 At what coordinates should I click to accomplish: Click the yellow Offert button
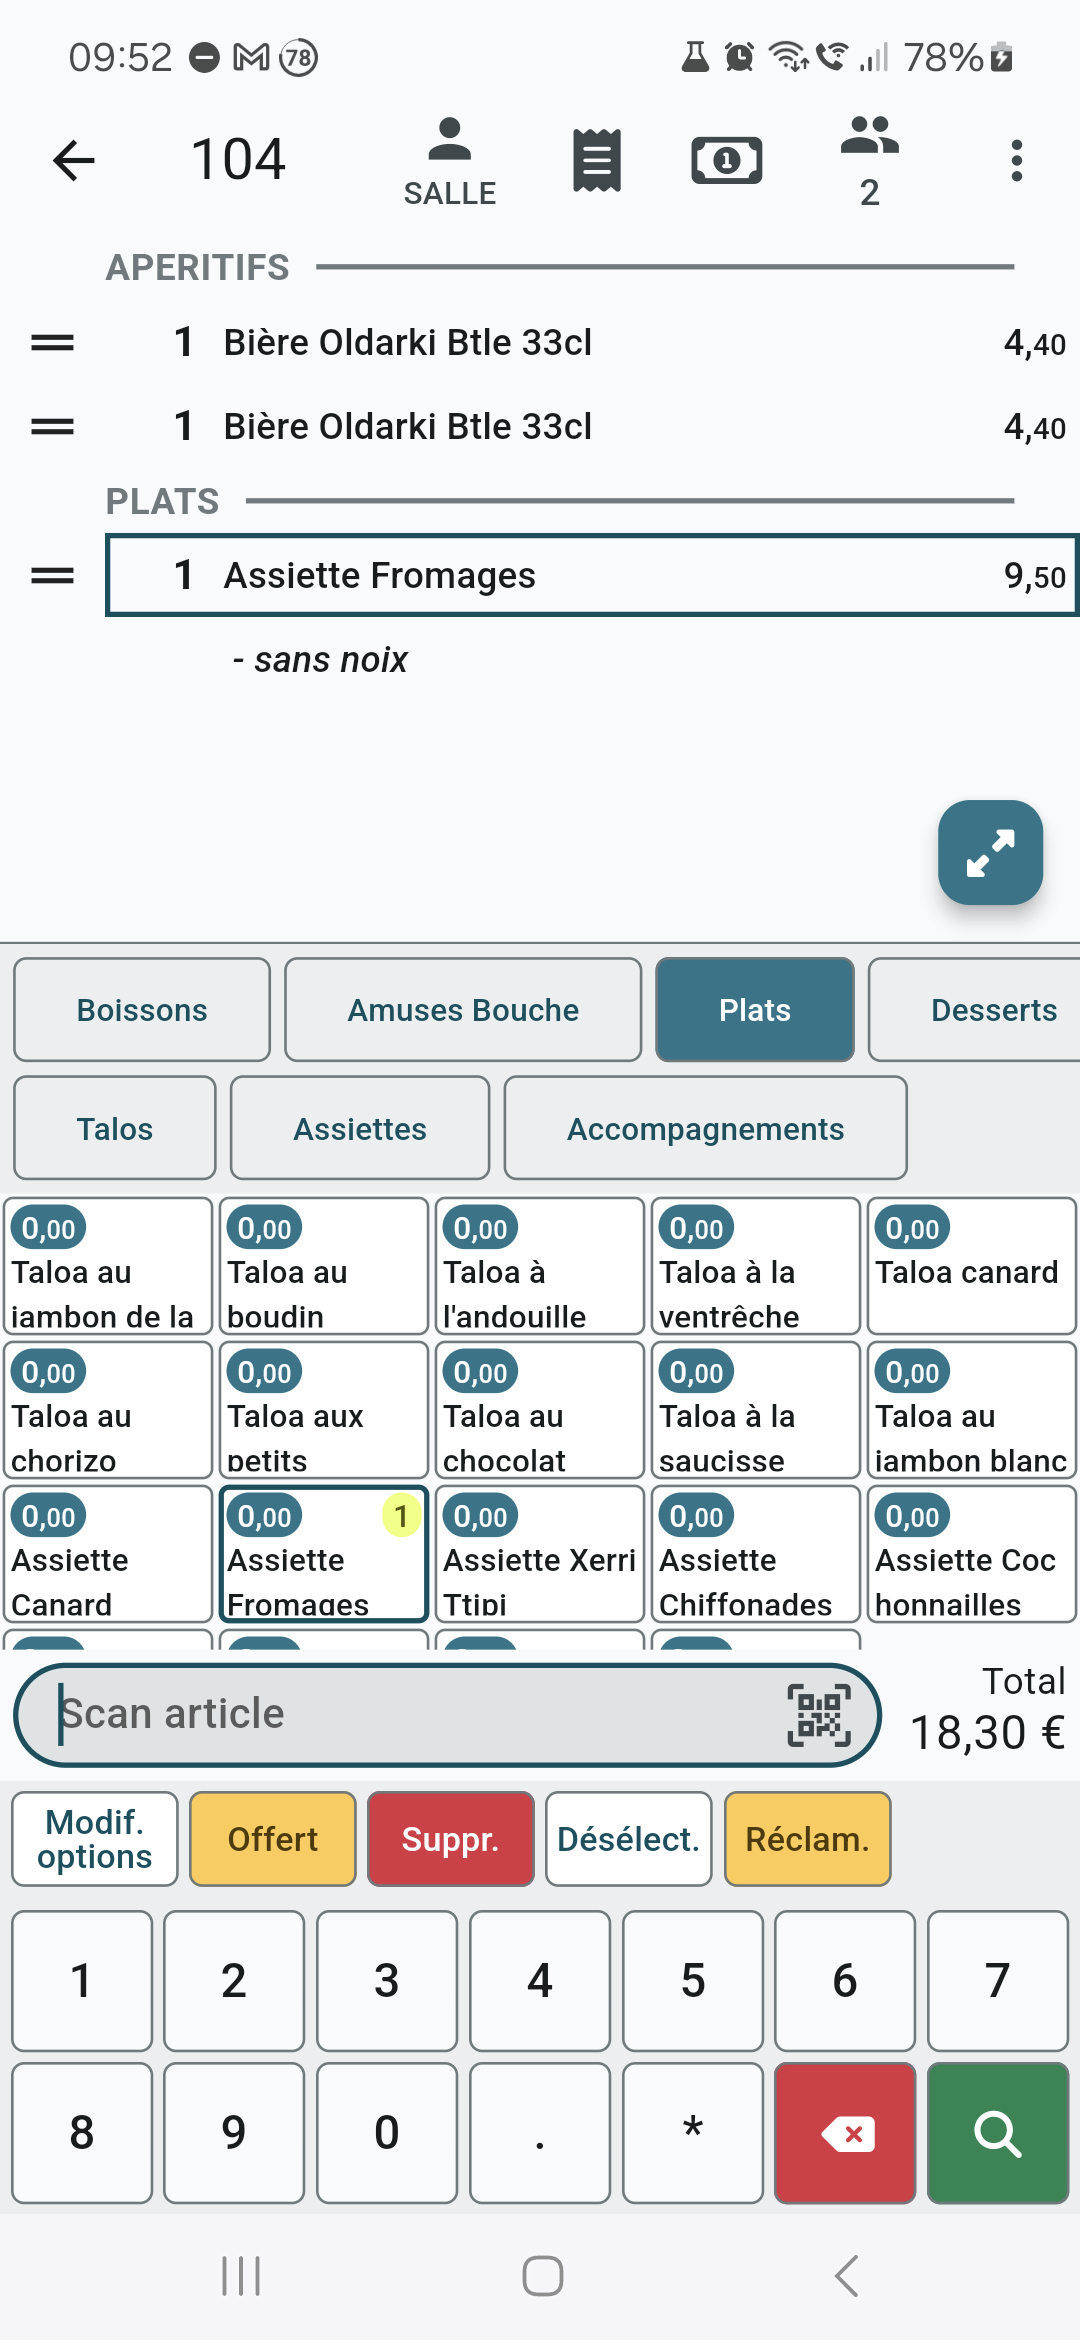point(273,1839)
